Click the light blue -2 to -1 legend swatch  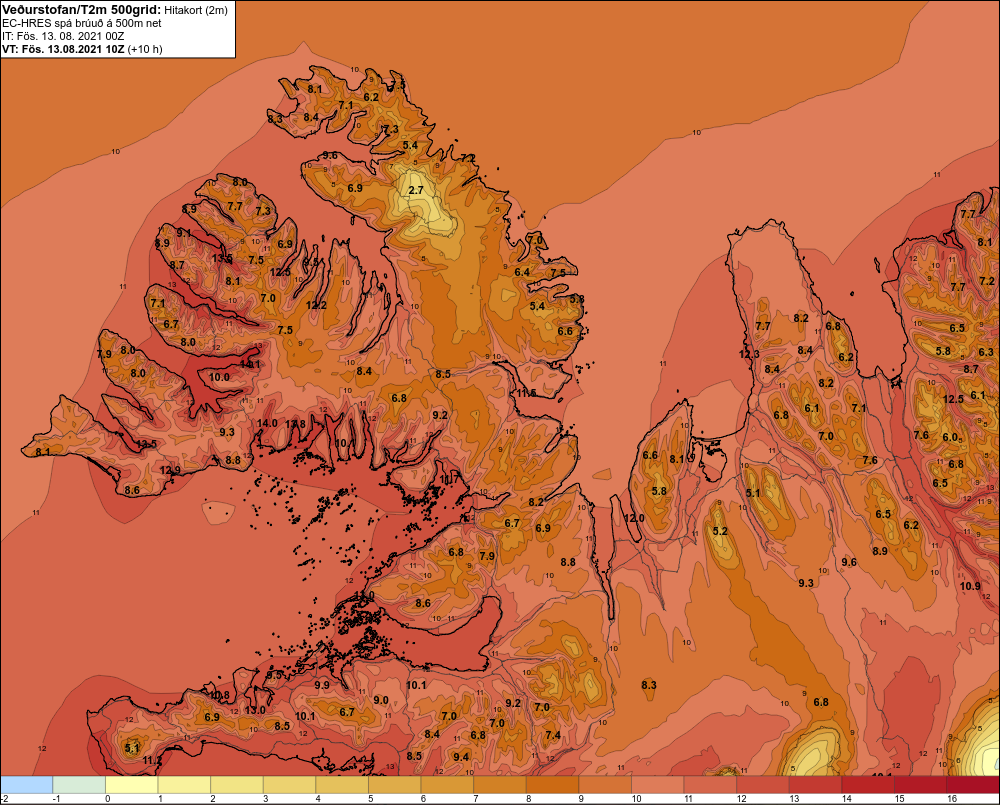[27, 784]
